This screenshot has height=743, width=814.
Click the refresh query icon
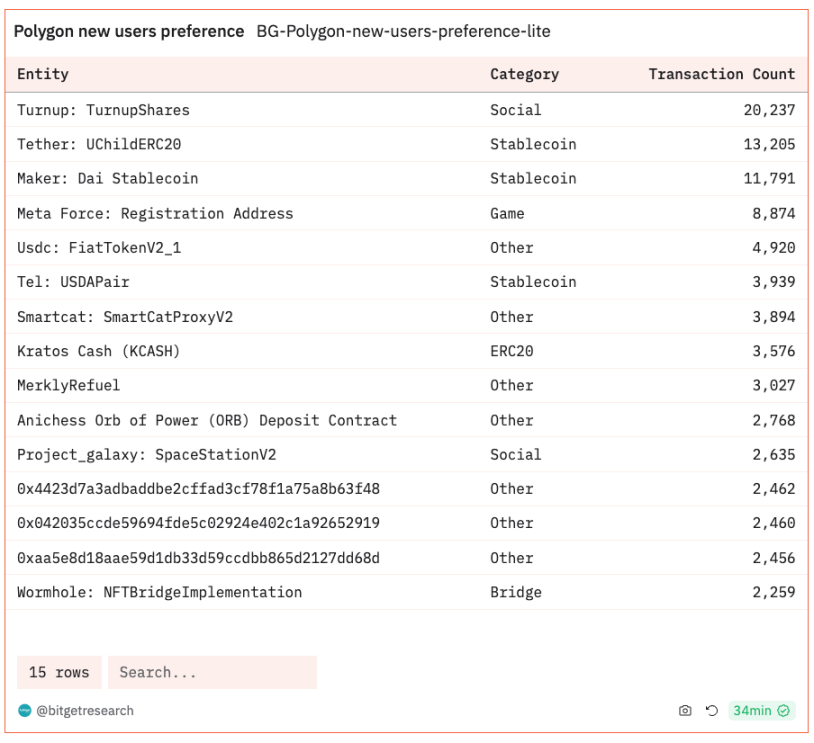click(x=712, y=711)
